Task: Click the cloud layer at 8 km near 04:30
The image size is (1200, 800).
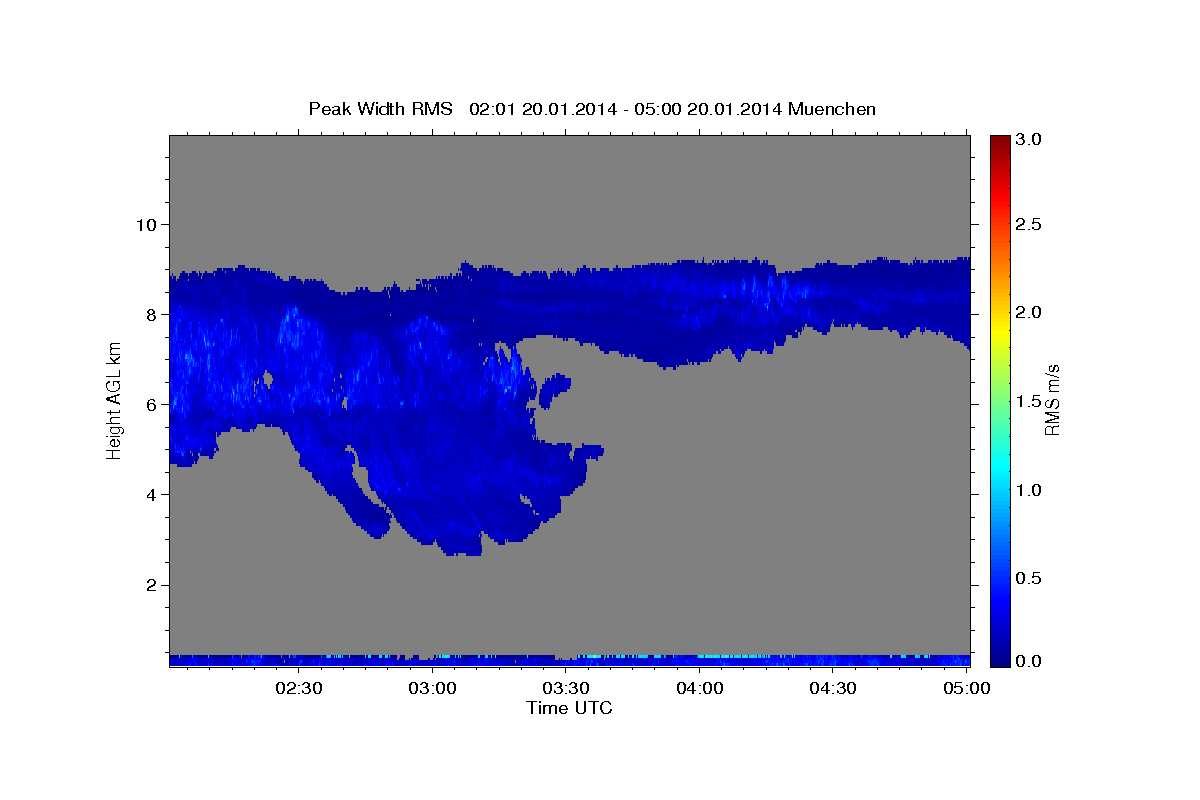Action: pyautogui.click(x=833, y=295)
